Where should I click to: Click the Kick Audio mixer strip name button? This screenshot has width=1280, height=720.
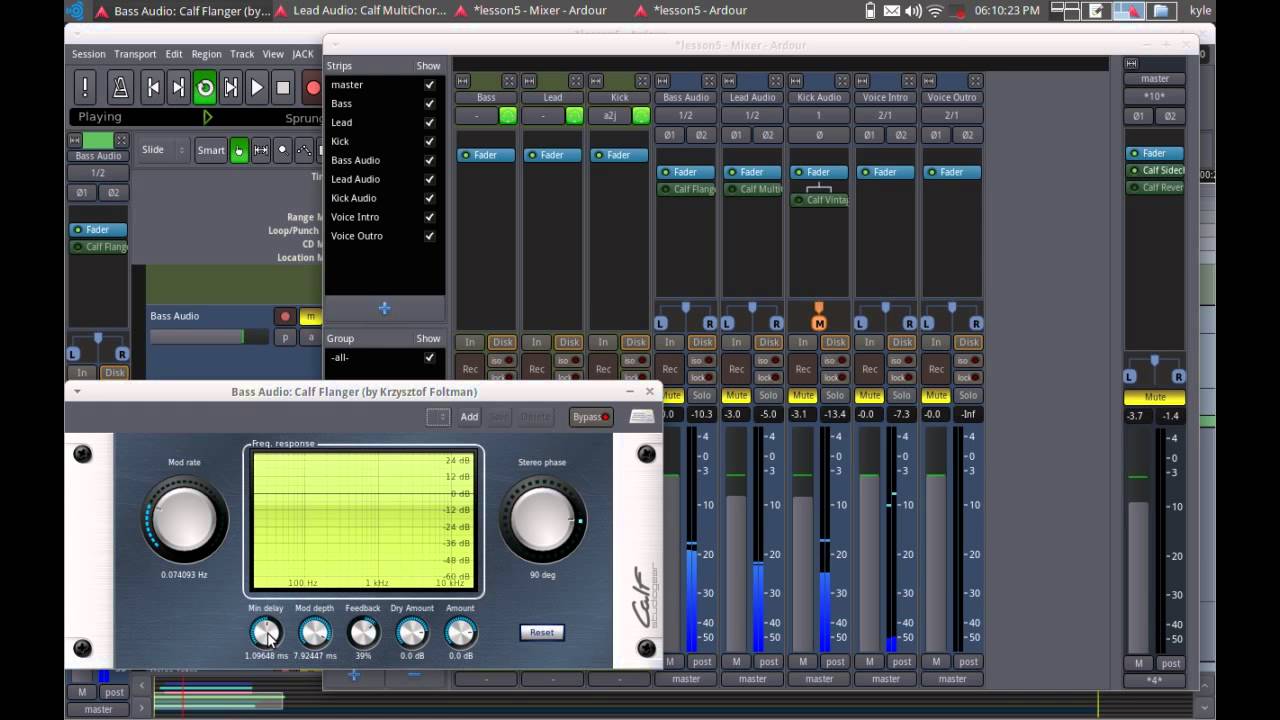[x=819, y=98]
